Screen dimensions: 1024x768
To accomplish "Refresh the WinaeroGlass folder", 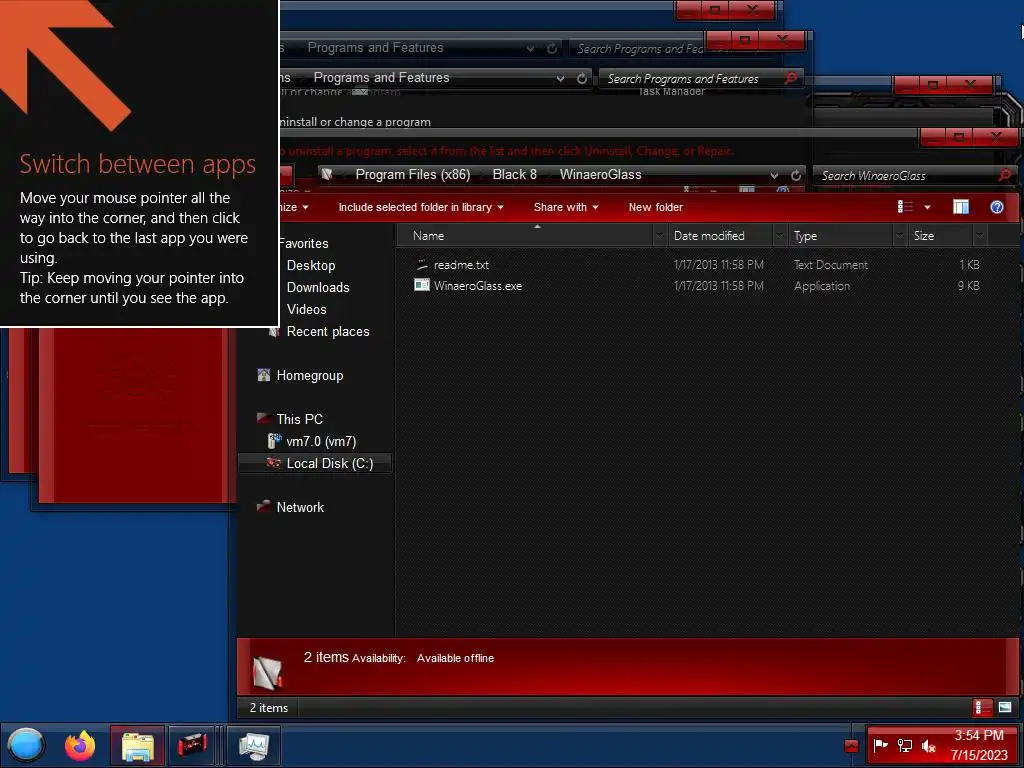I will [795, 175].
